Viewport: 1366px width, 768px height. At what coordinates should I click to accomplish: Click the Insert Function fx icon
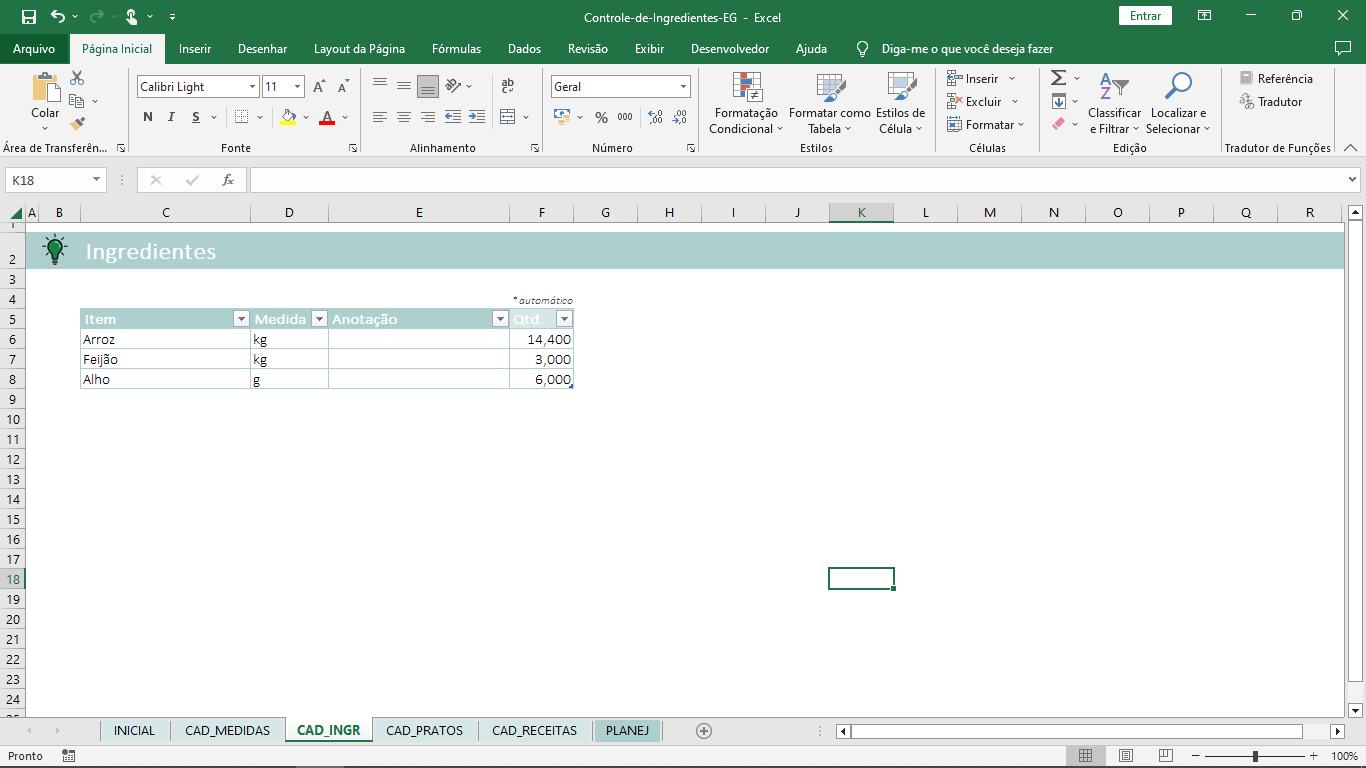pos(228,180)
